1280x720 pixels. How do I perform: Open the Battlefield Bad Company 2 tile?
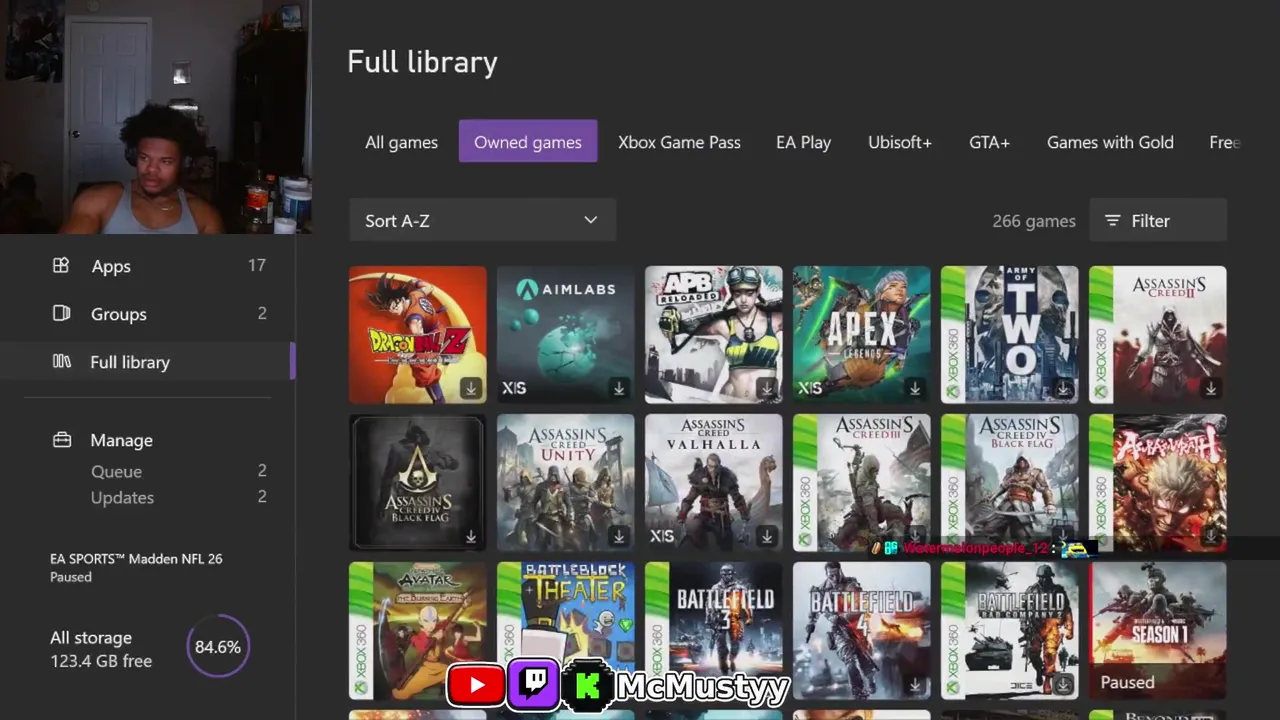click(1009, 630)
